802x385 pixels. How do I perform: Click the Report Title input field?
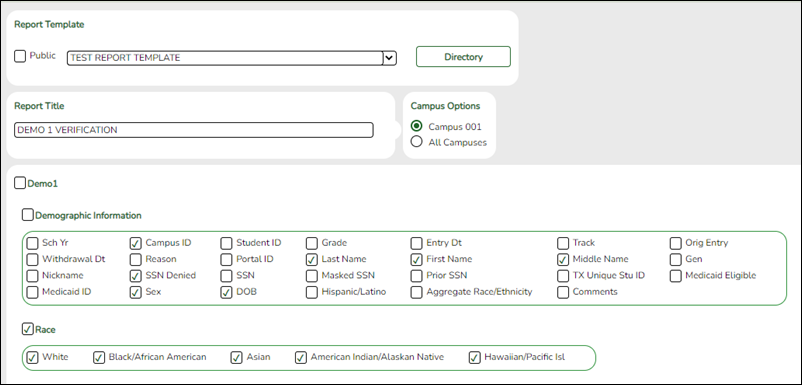[194, 130]
